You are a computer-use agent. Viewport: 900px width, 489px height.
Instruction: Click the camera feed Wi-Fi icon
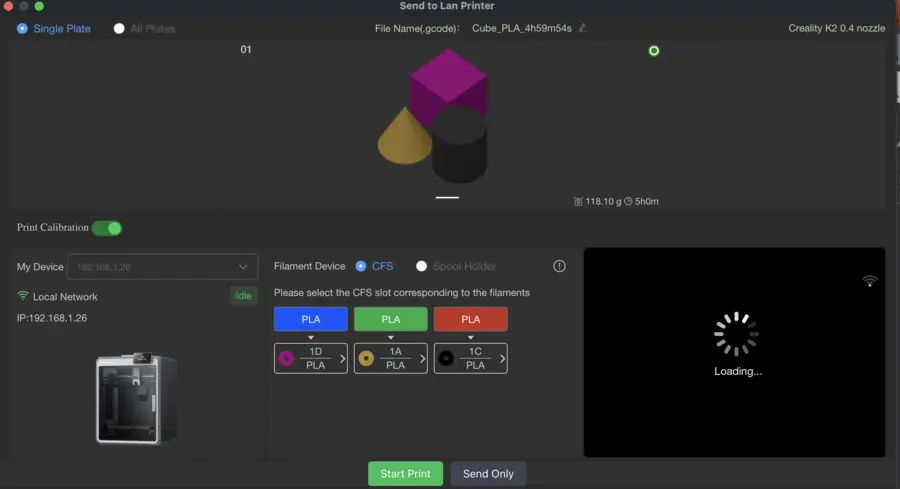870,281
